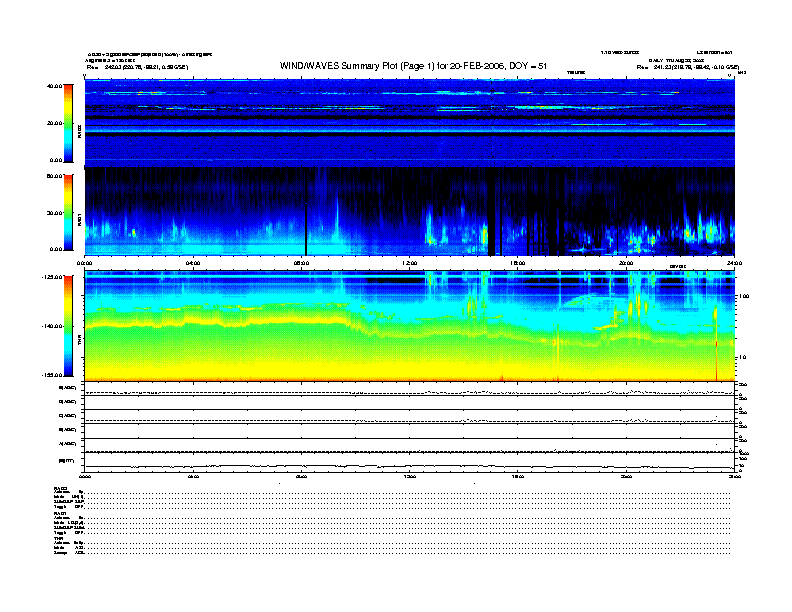Click the TNR yellow-green spectrogram panel
This screenshot has height=612, width=792.
click(x=410, y=326)
